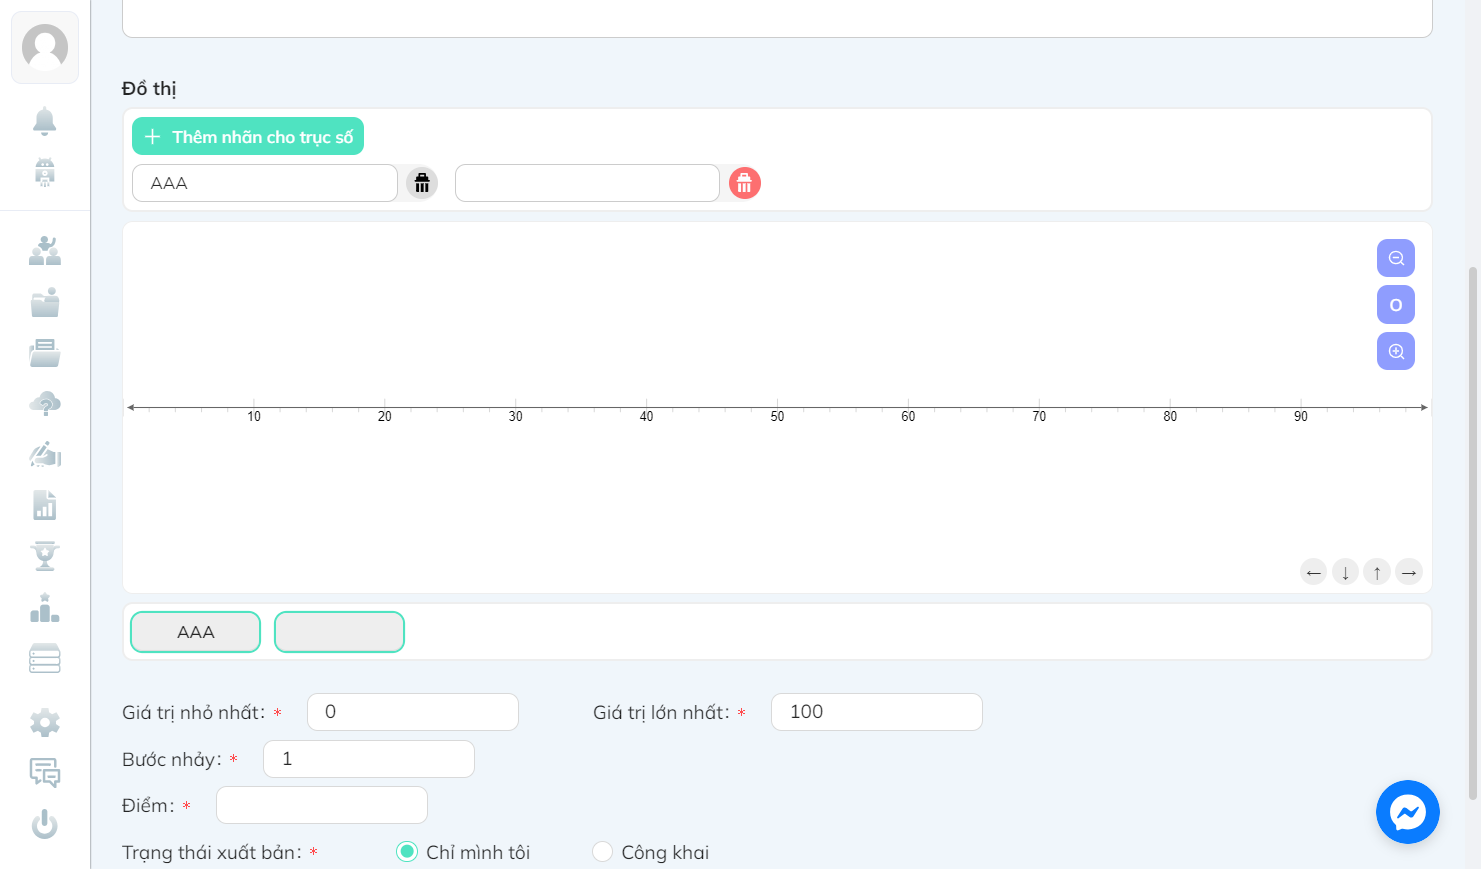The image size is (1481, 869).
Task: Open the open-folder documents sidebar icon
Action: [x=45, y=353]
